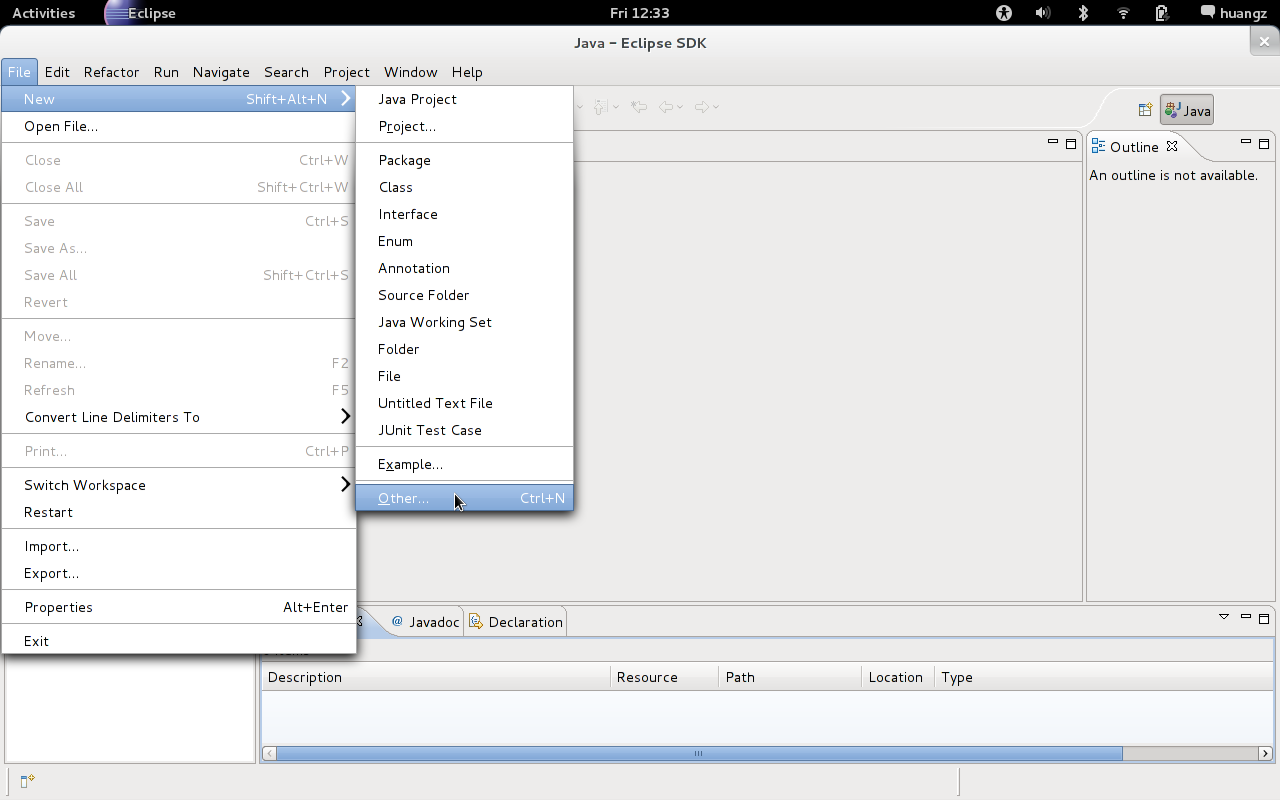Screen dimensions: 1280x800
Task: Click the Forward navigation arrow in toolbar
Action: 701,107
